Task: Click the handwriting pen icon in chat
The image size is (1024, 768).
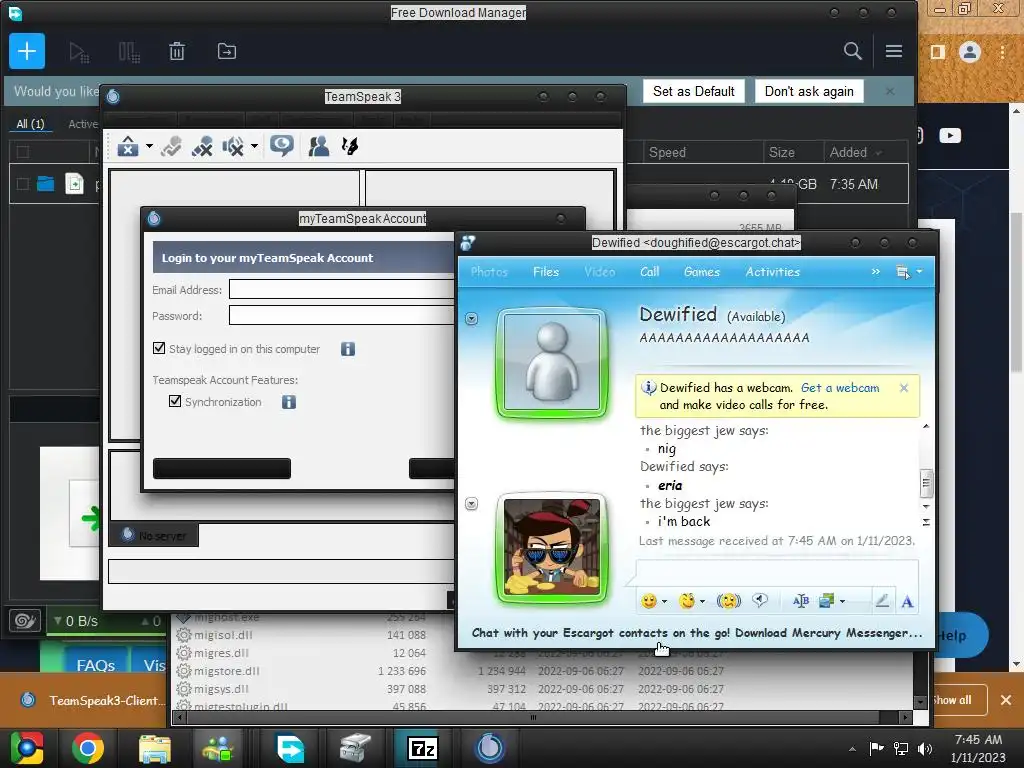Action: pos(882,601)
